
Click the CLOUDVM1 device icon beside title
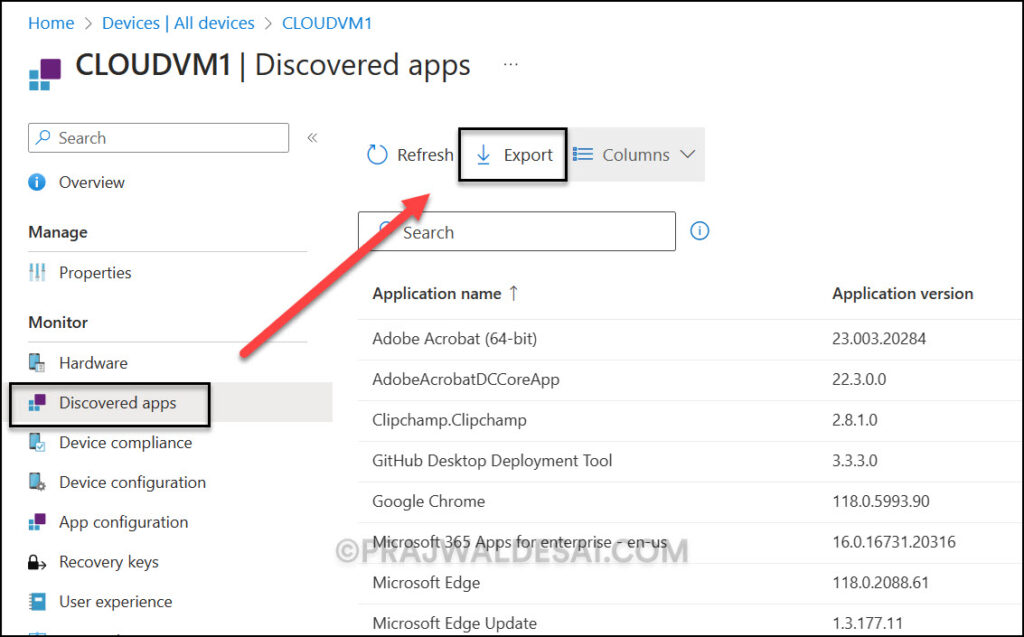(44, 74)
